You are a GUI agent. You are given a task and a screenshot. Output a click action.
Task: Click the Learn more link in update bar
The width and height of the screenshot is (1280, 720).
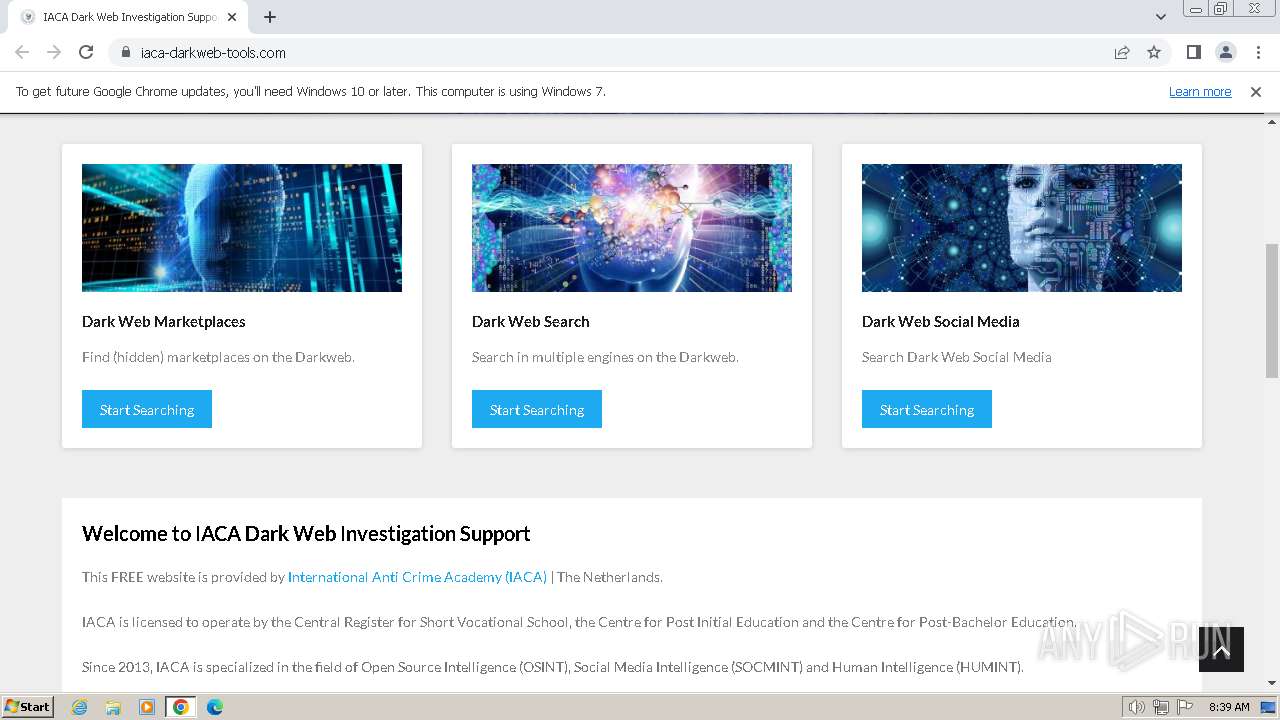pos(1200,91)
